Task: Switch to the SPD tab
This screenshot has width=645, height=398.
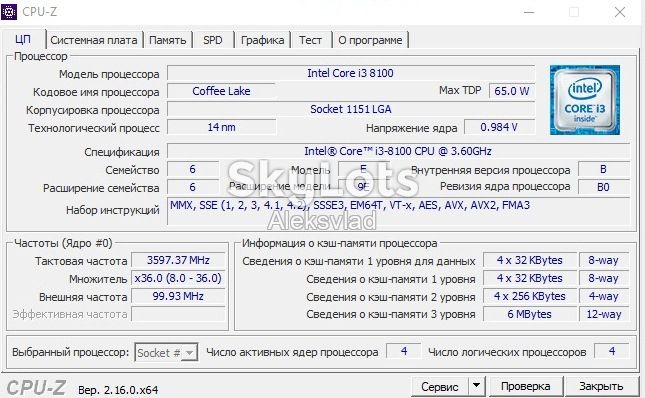Action: [x=213, y=40]
